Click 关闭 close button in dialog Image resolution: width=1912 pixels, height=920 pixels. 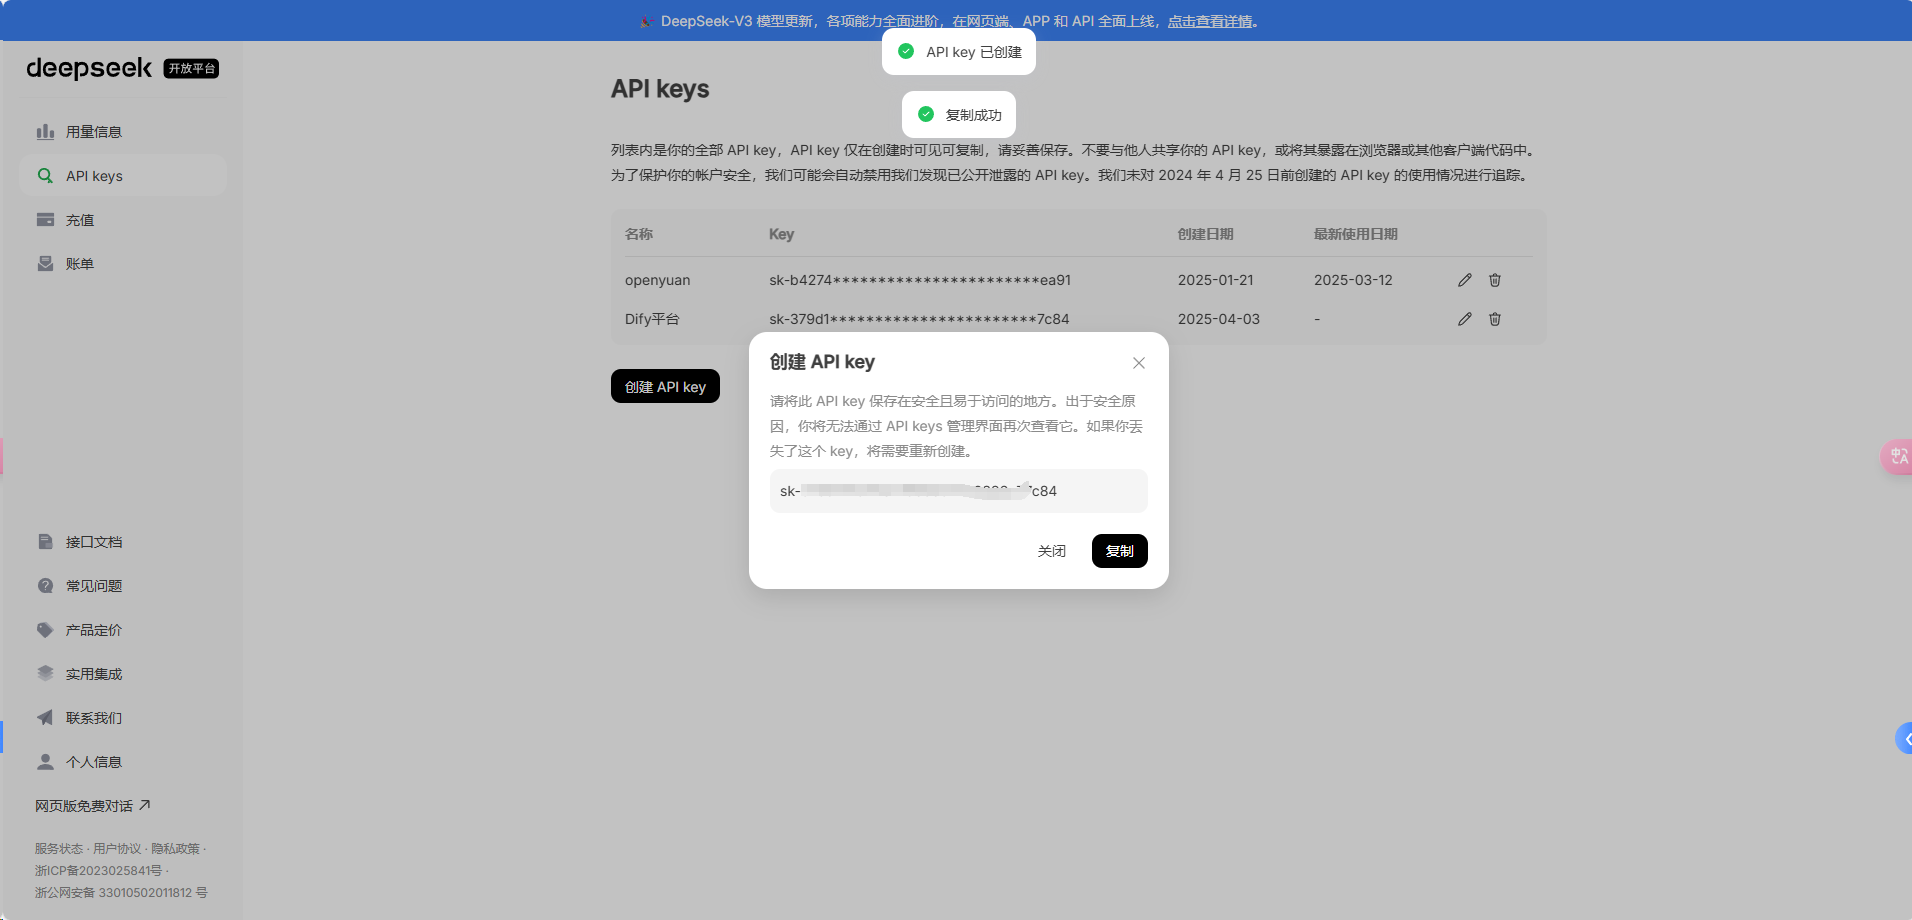pyautogui.click(x=1052, y=551)
